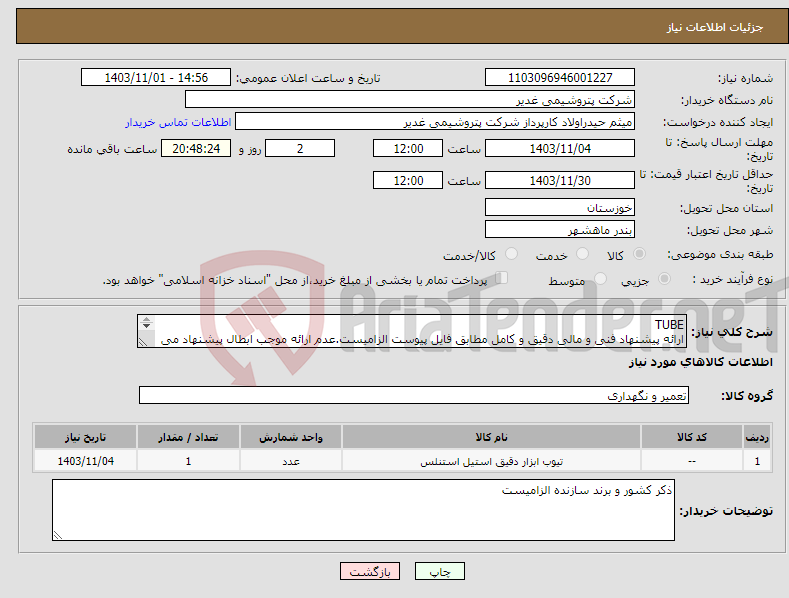Click the general description text area with TUBE
Viewport: 789px width, 598px height.
tap(413, 331)
